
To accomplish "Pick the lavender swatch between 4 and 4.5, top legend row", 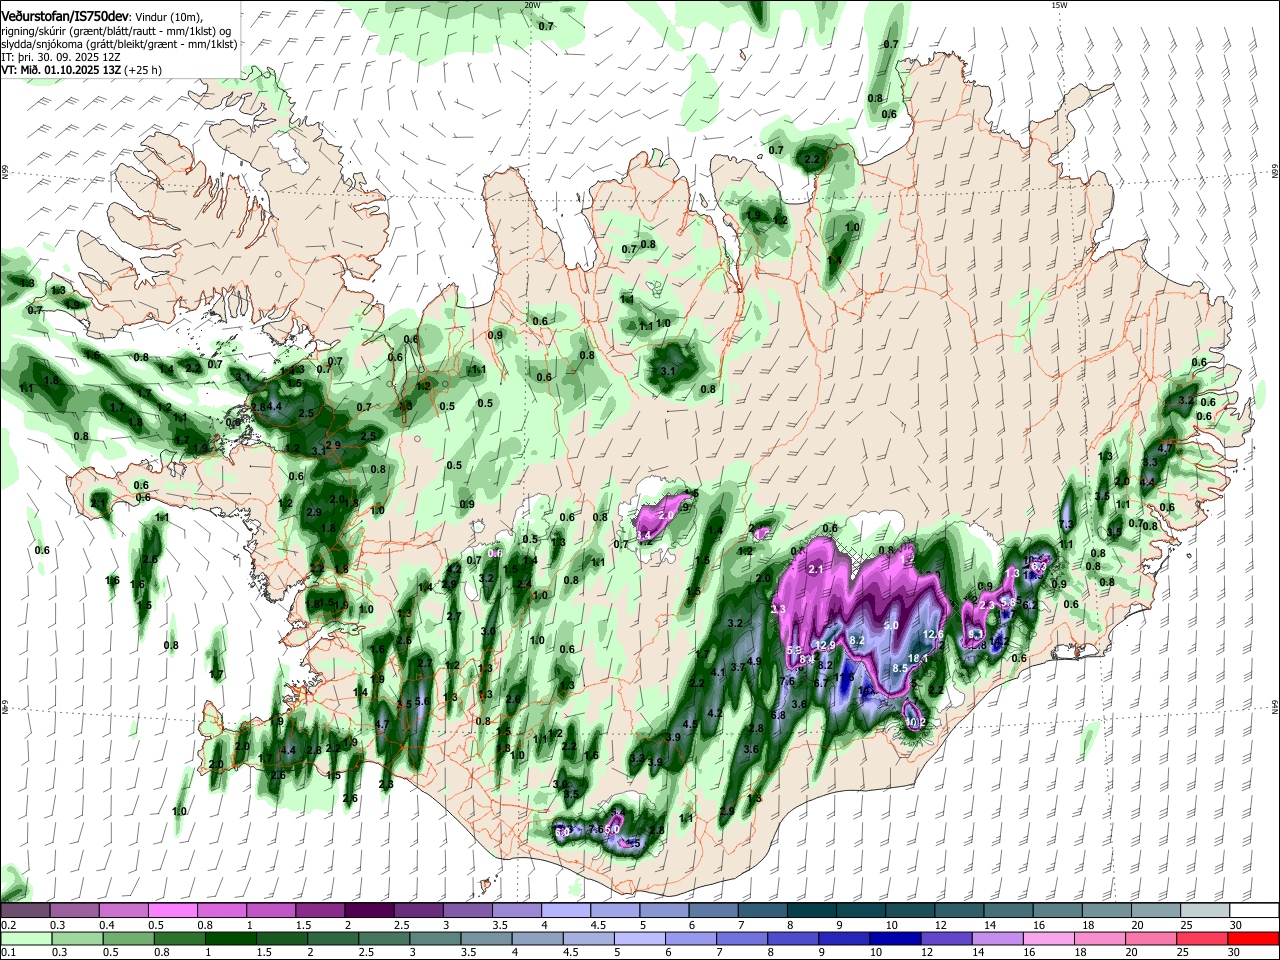I will tap(566, 911).
